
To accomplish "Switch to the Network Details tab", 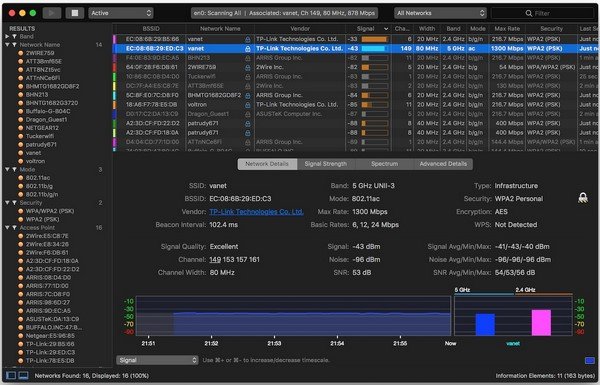I will [x=267, y=164].
